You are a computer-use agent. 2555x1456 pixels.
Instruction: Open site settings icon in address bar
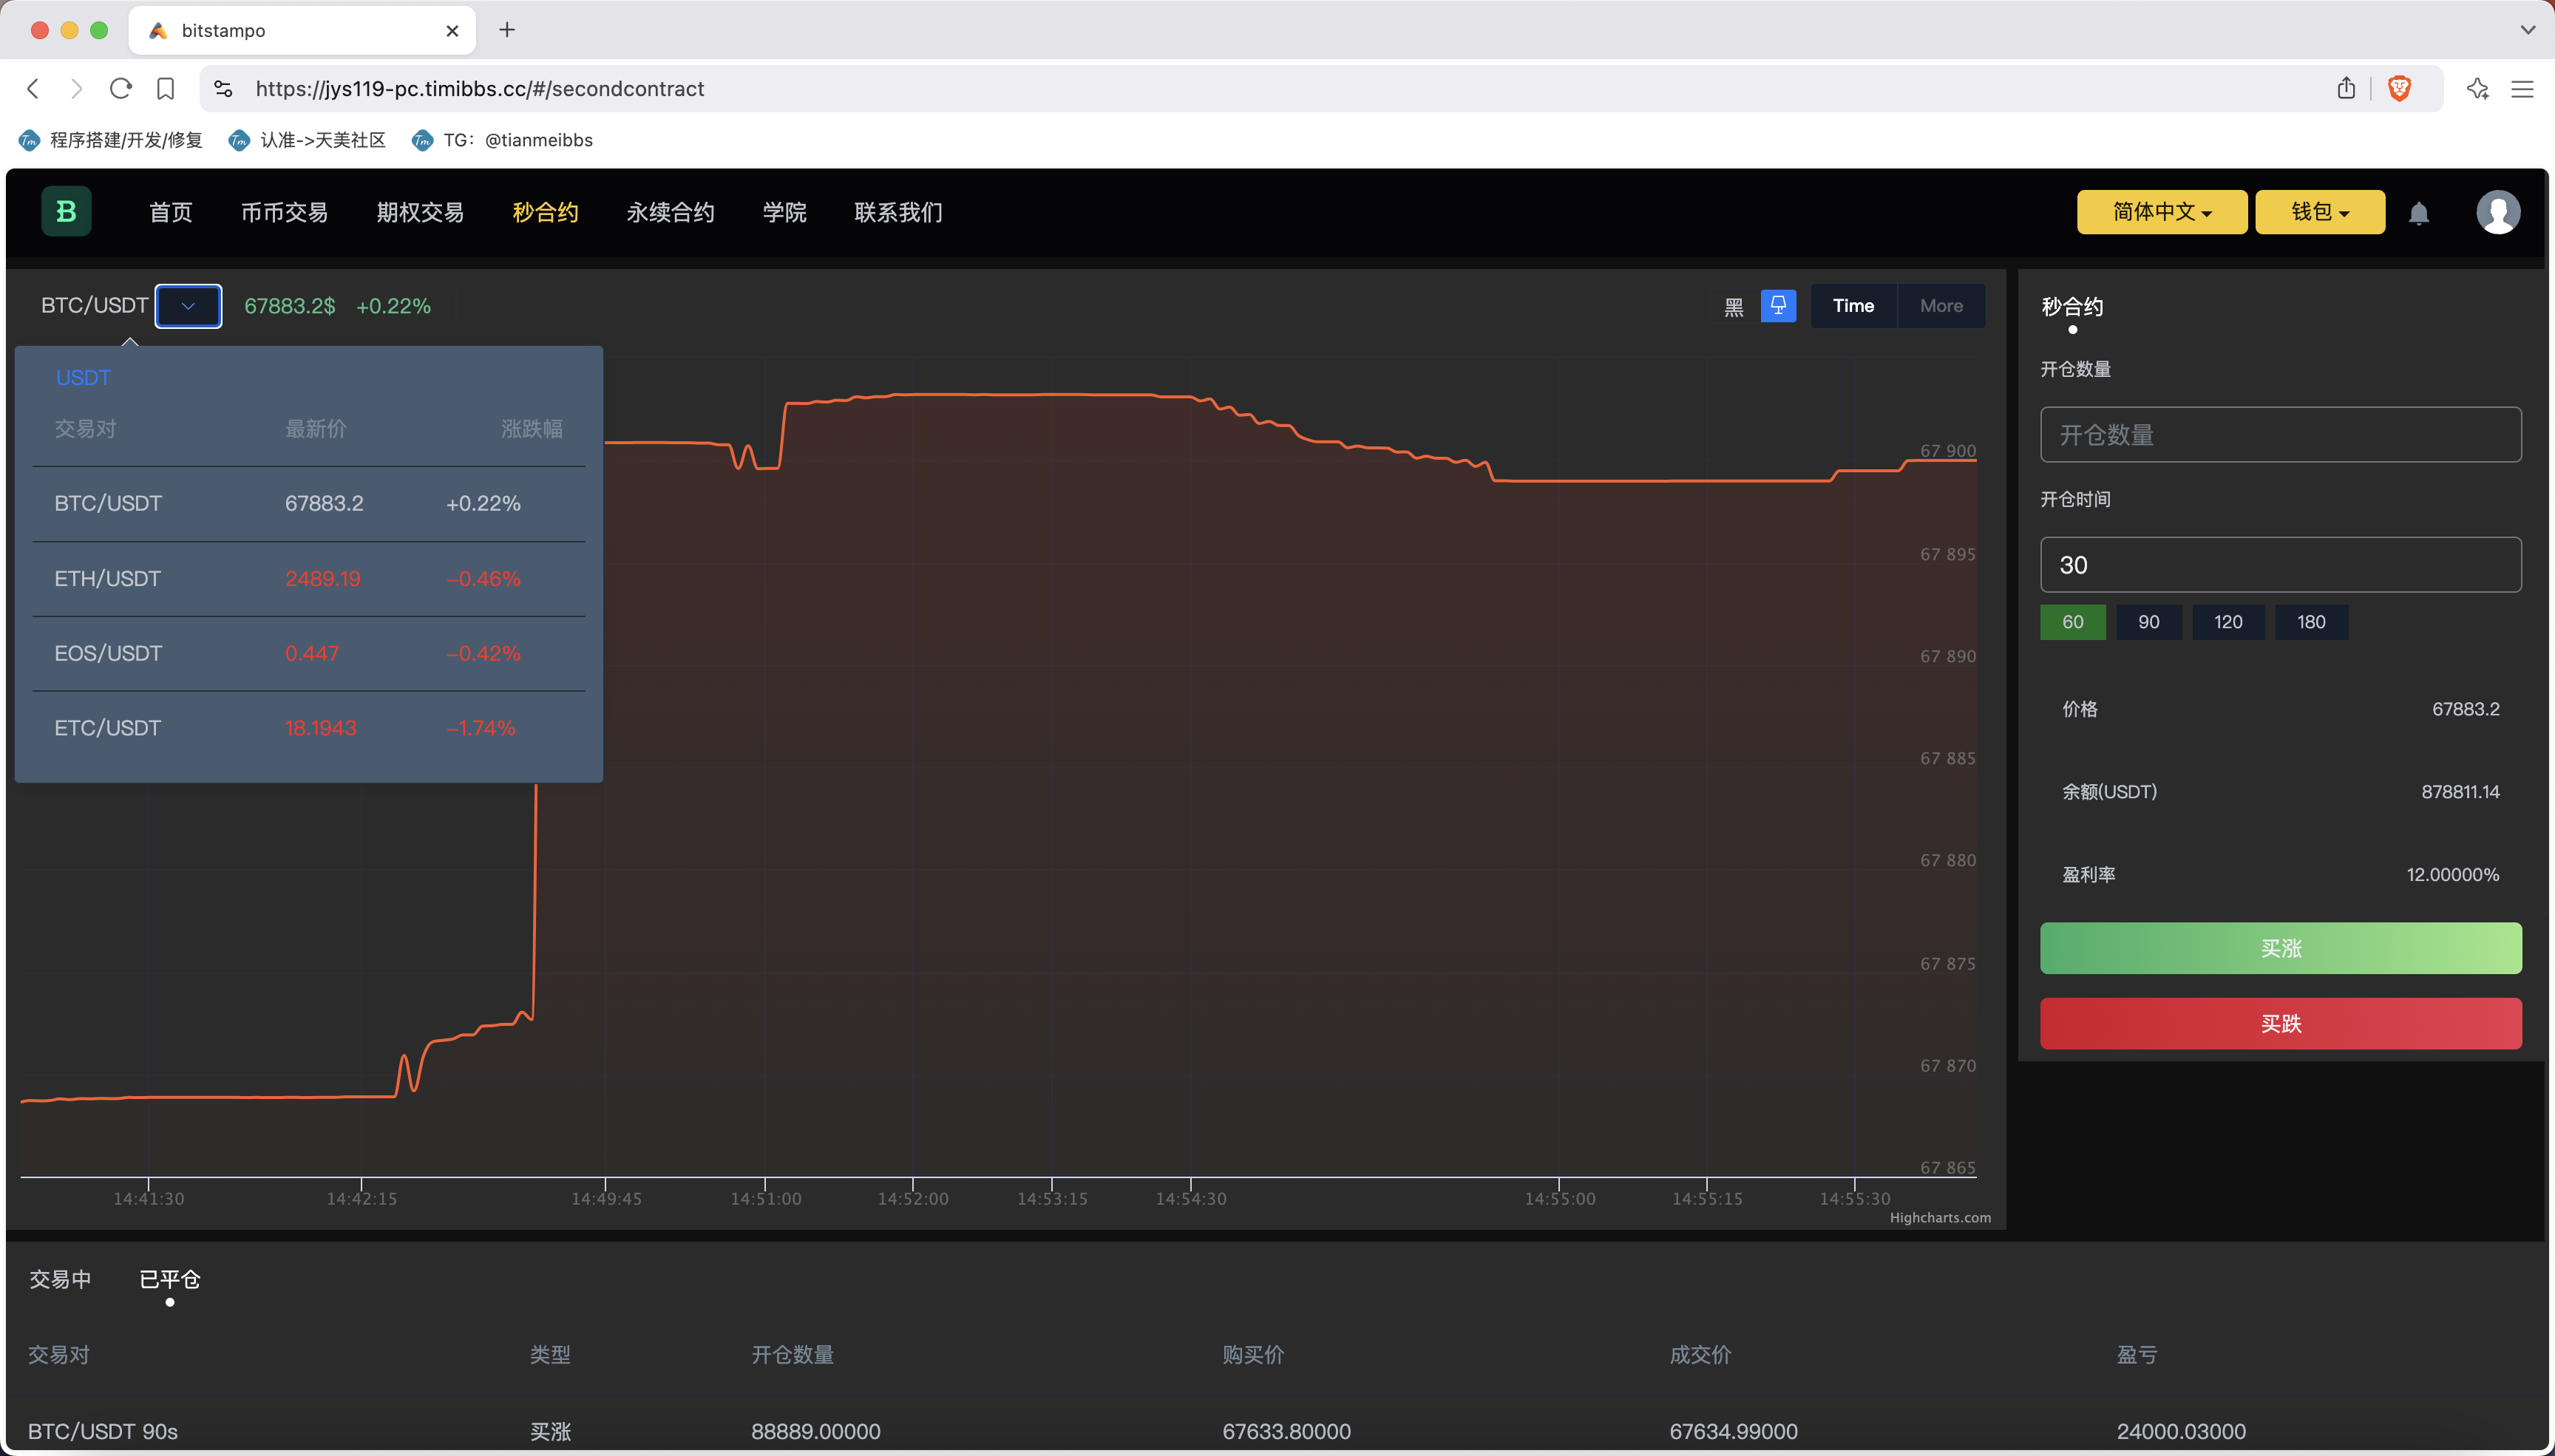pyautogui.click(x=224, y=89)
